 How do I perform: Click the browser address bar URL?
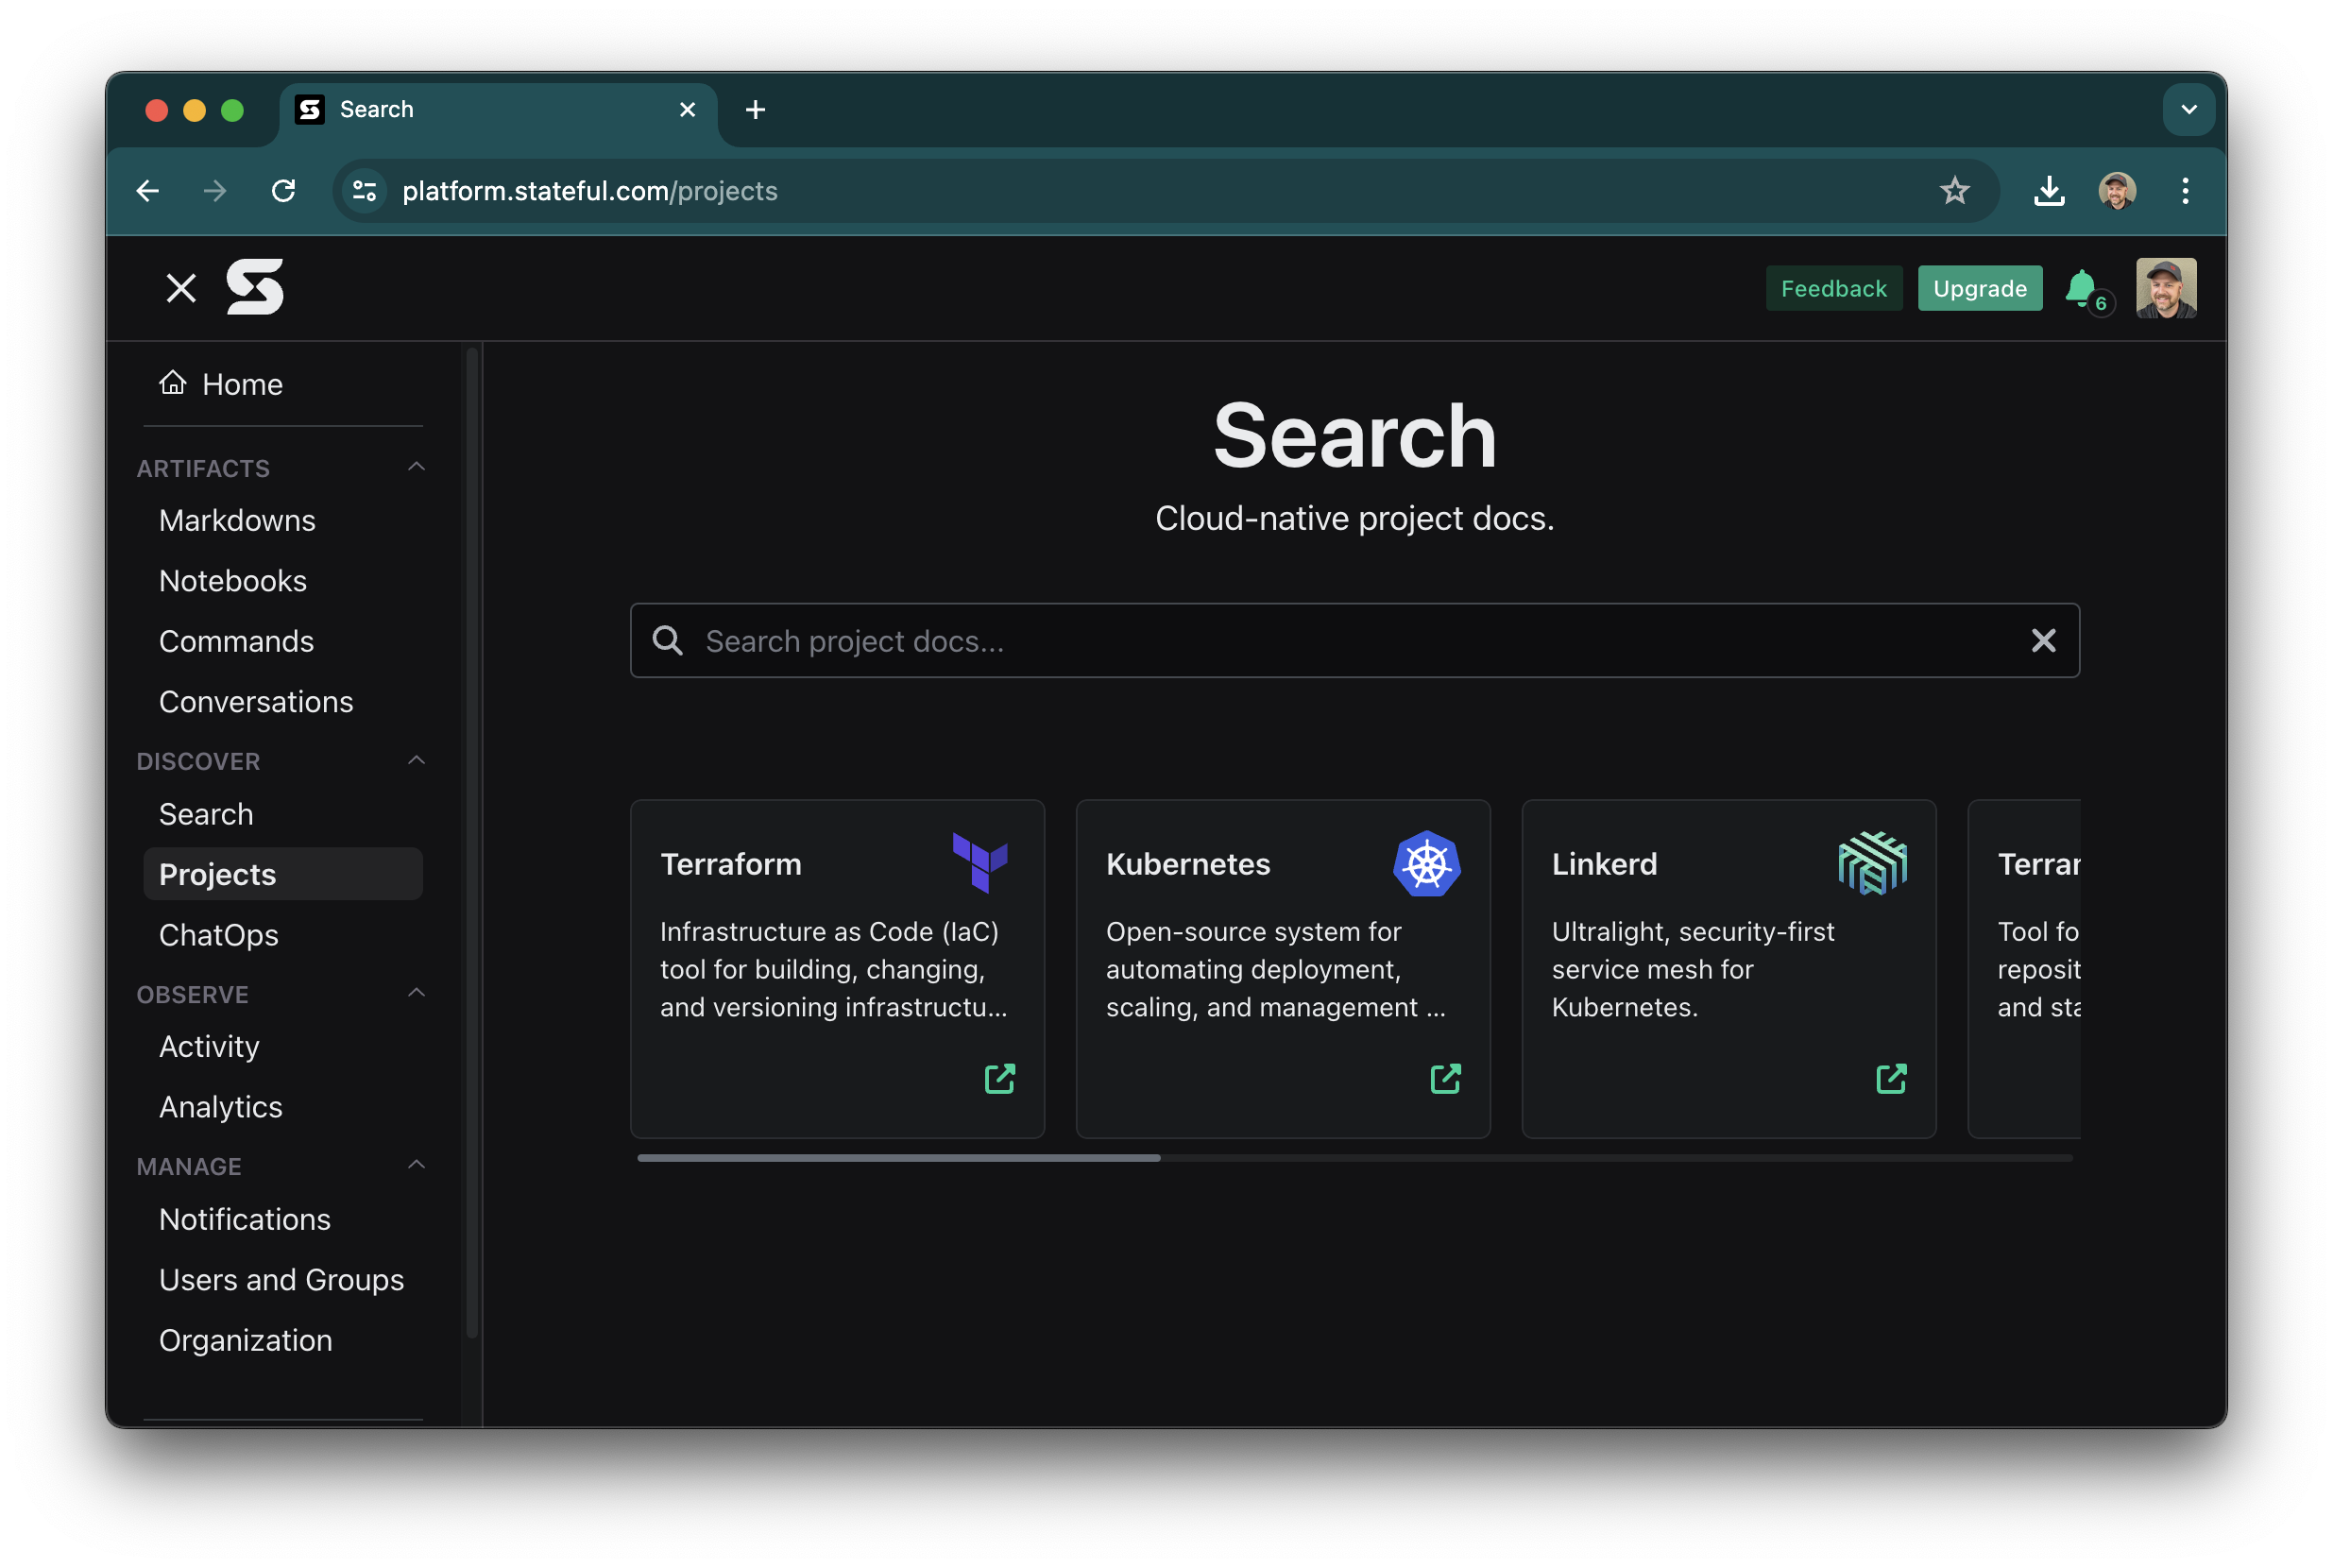tap(590, 190)
